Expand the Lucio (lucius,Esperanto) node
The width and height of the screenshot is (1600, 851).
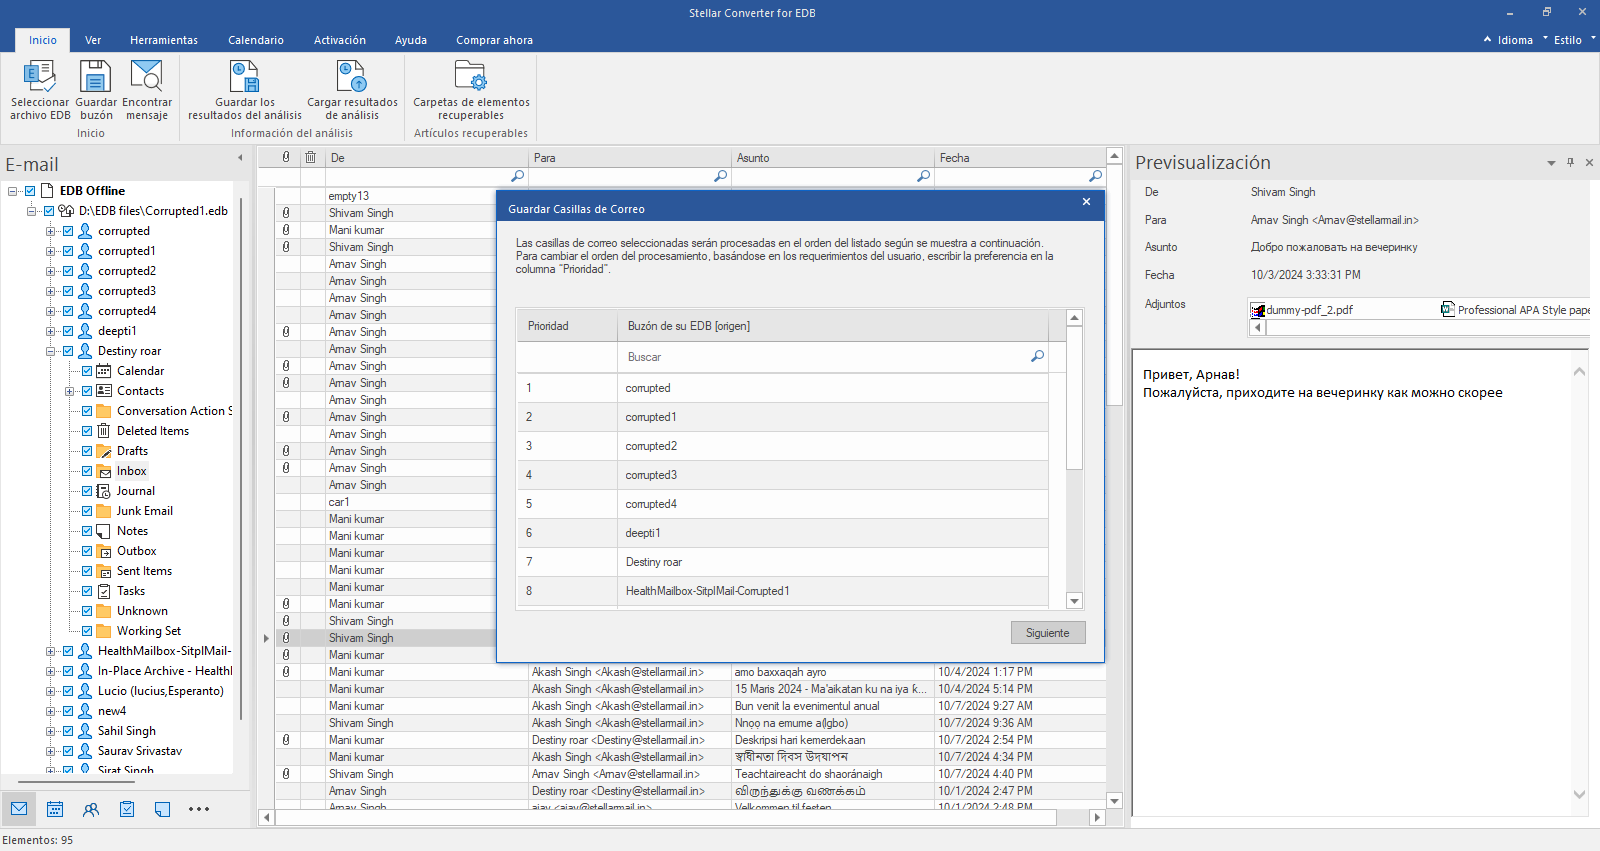(50, 691)
